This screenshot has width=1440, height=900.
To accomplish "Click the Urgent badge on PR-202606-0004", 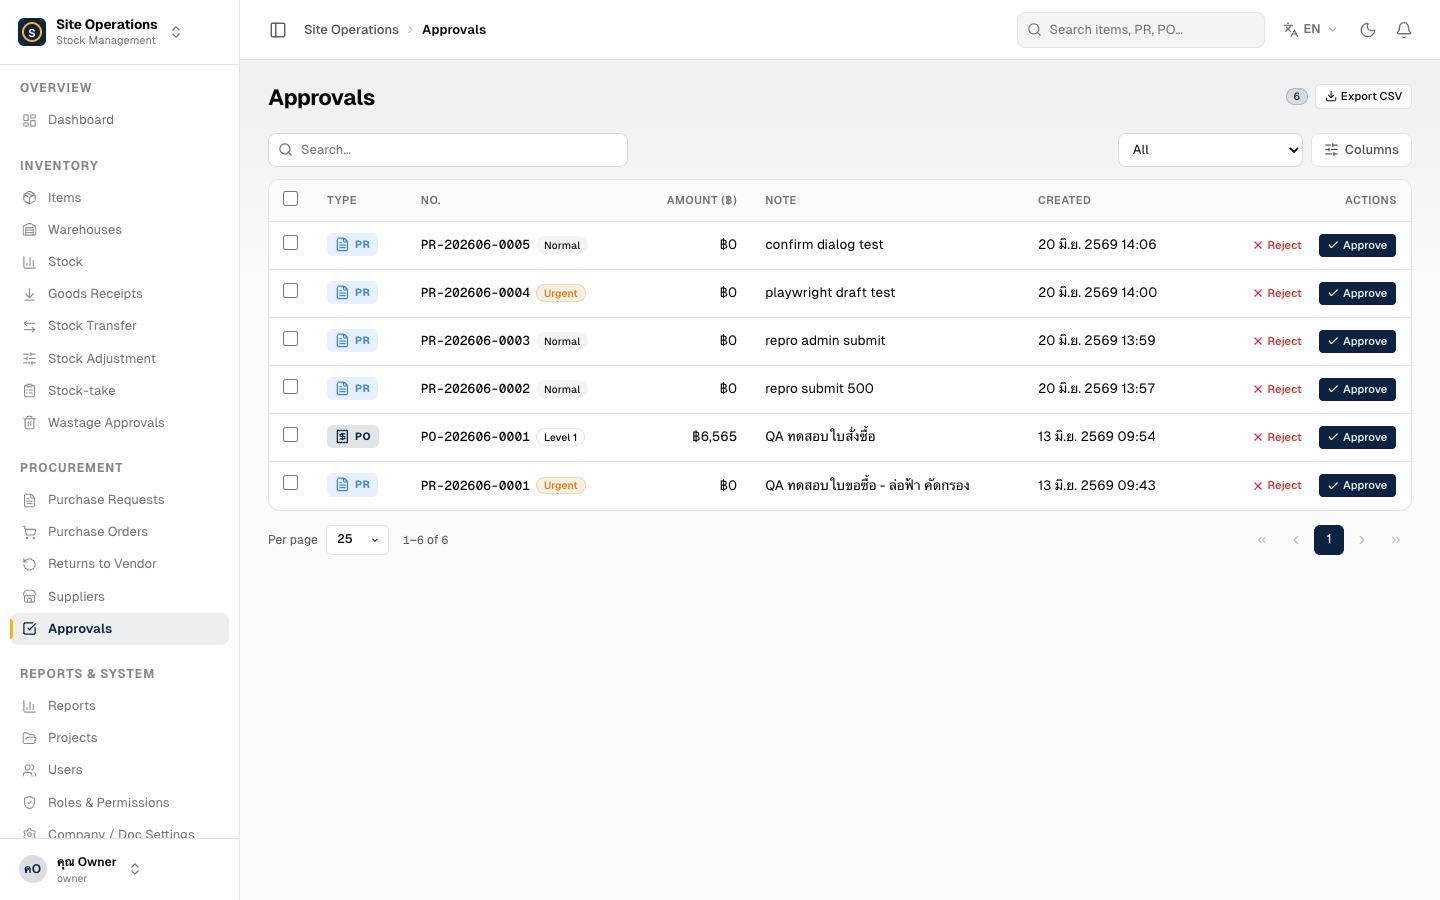I will pos(561,293).
